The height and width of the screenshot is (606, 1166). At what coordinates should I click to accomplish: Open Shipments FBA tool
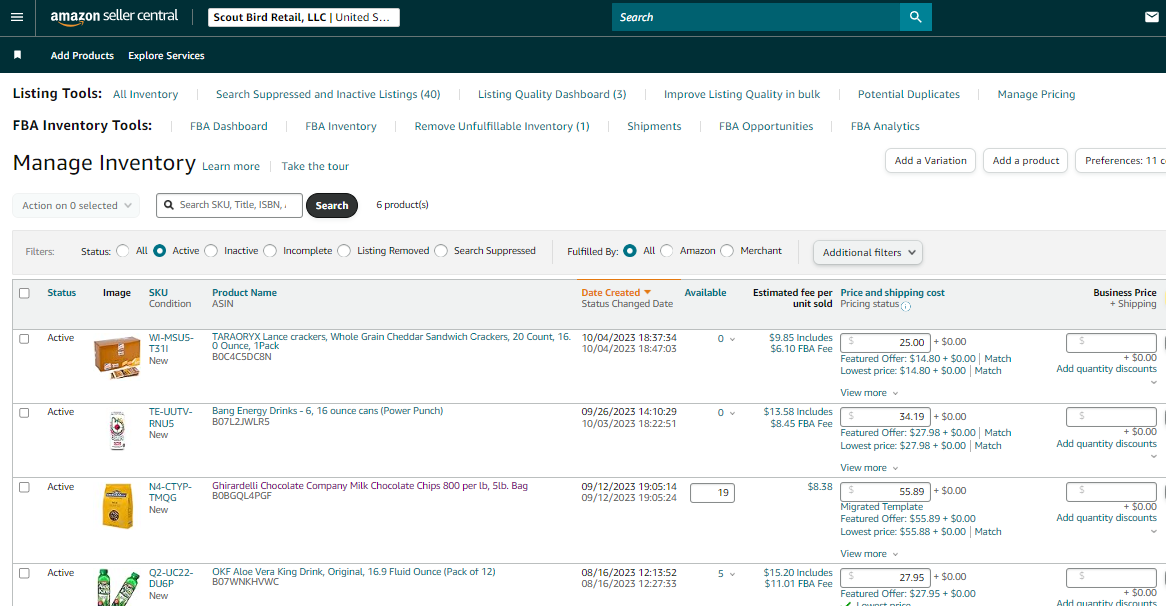point(654,126)
